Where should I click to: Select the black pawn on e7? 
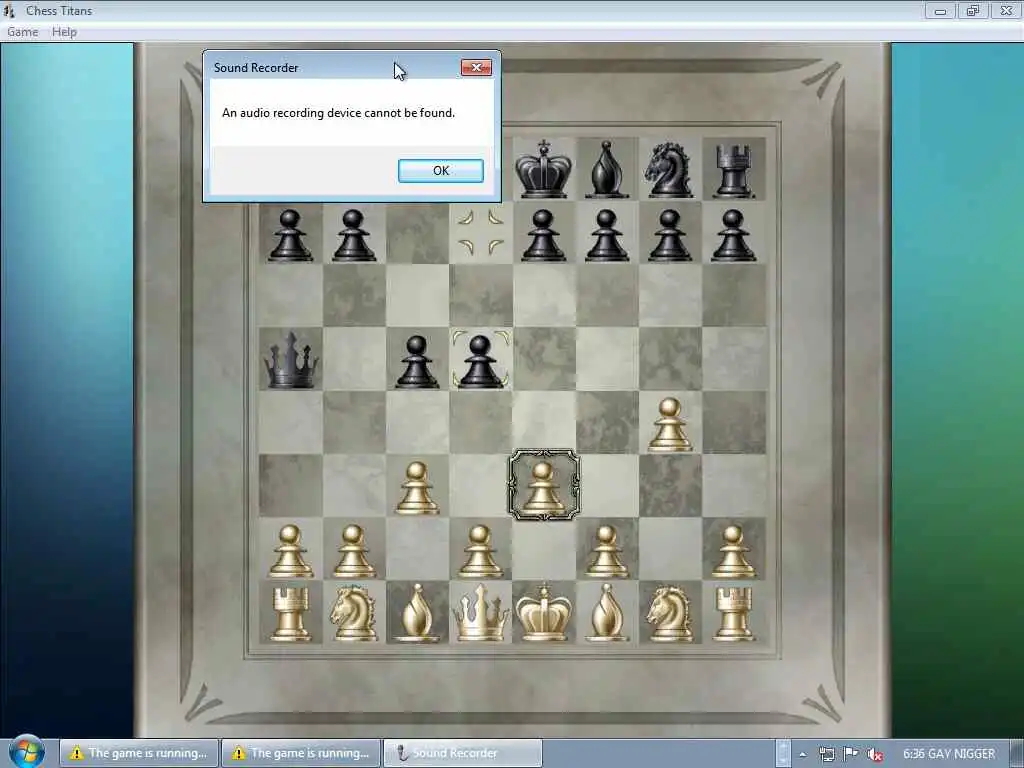(x=543, y=235)
